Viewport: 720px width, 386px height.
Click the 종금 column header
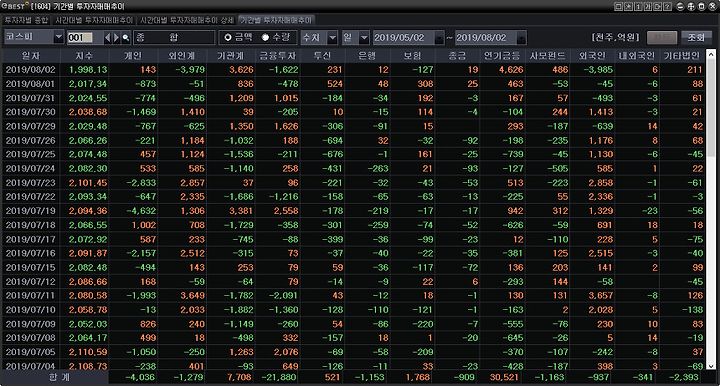(457, 56)
